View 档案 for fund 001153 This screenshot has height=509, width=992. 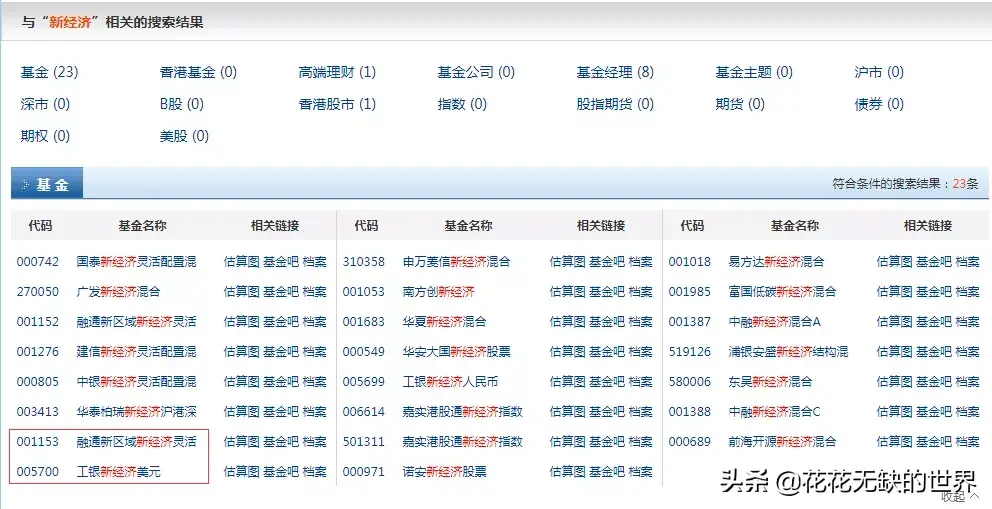coord(314,441)
